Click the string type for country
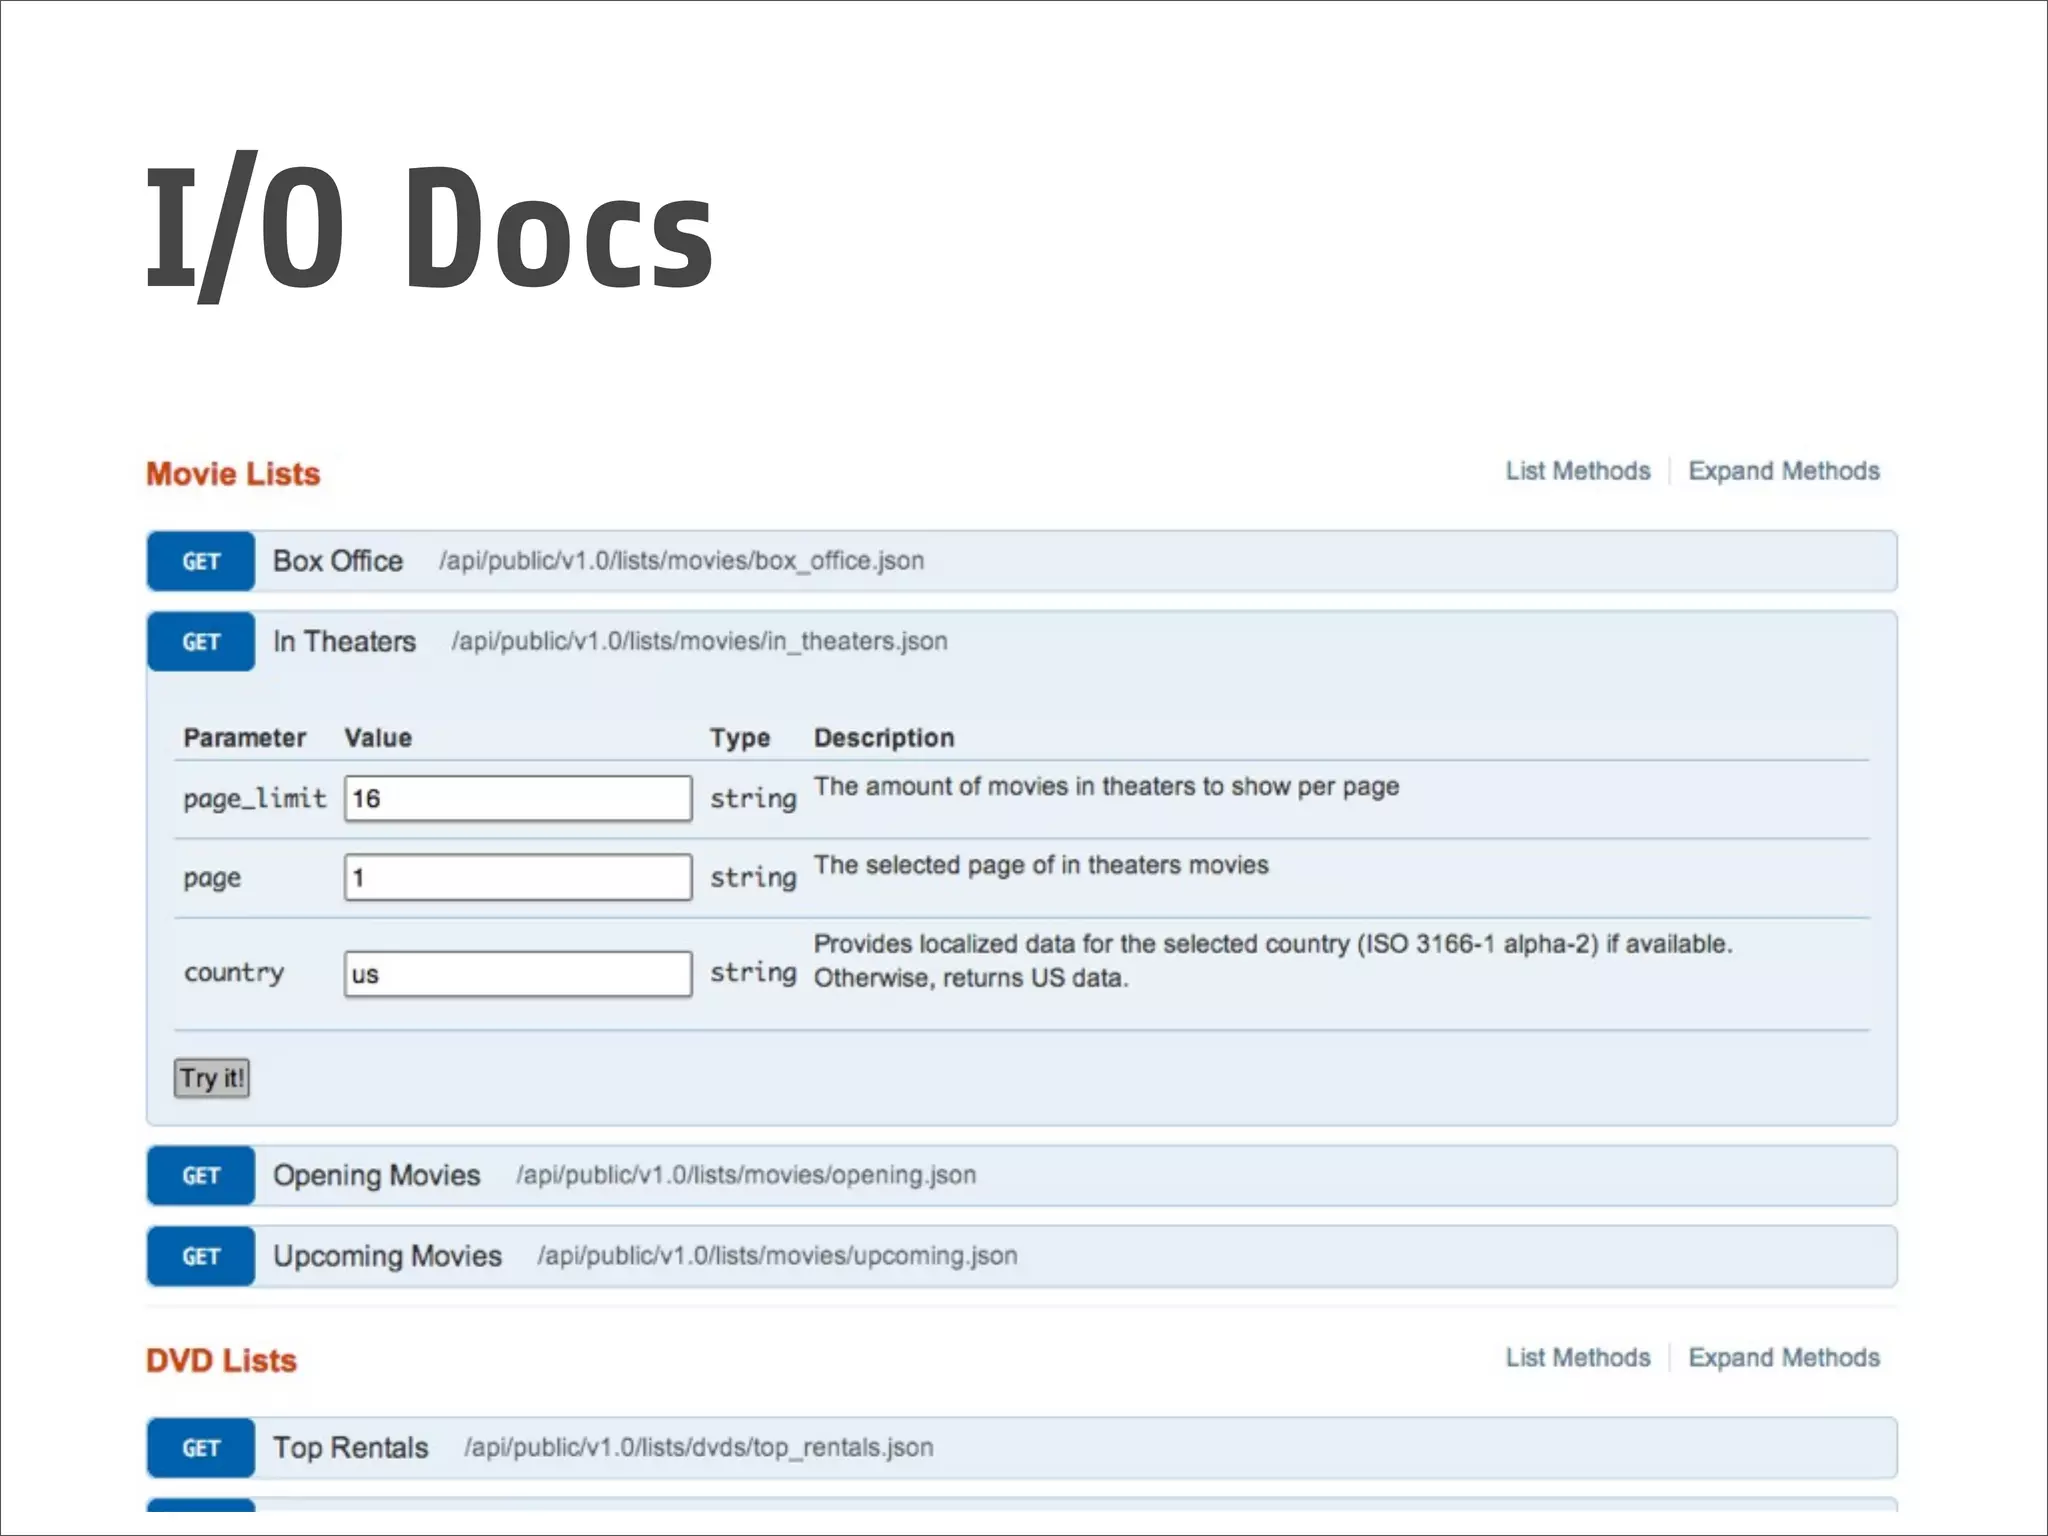 pos(753,973)
